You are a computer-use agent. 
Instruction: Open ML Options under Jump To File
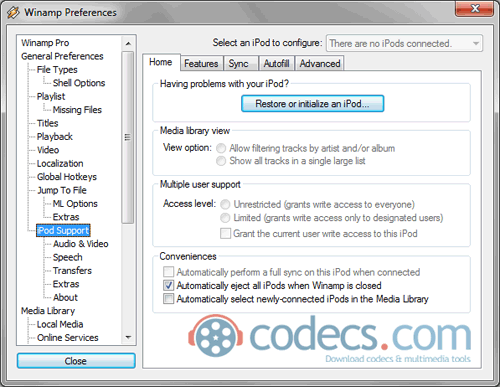click(x=75, y=203)
